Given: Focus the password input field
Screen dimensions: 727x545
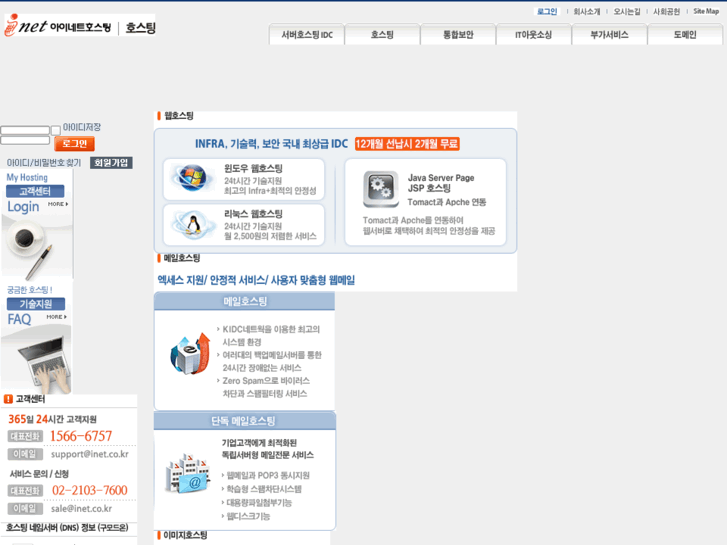Looking at the screenshot, I should pyautogui.click(x=25, y=140).
